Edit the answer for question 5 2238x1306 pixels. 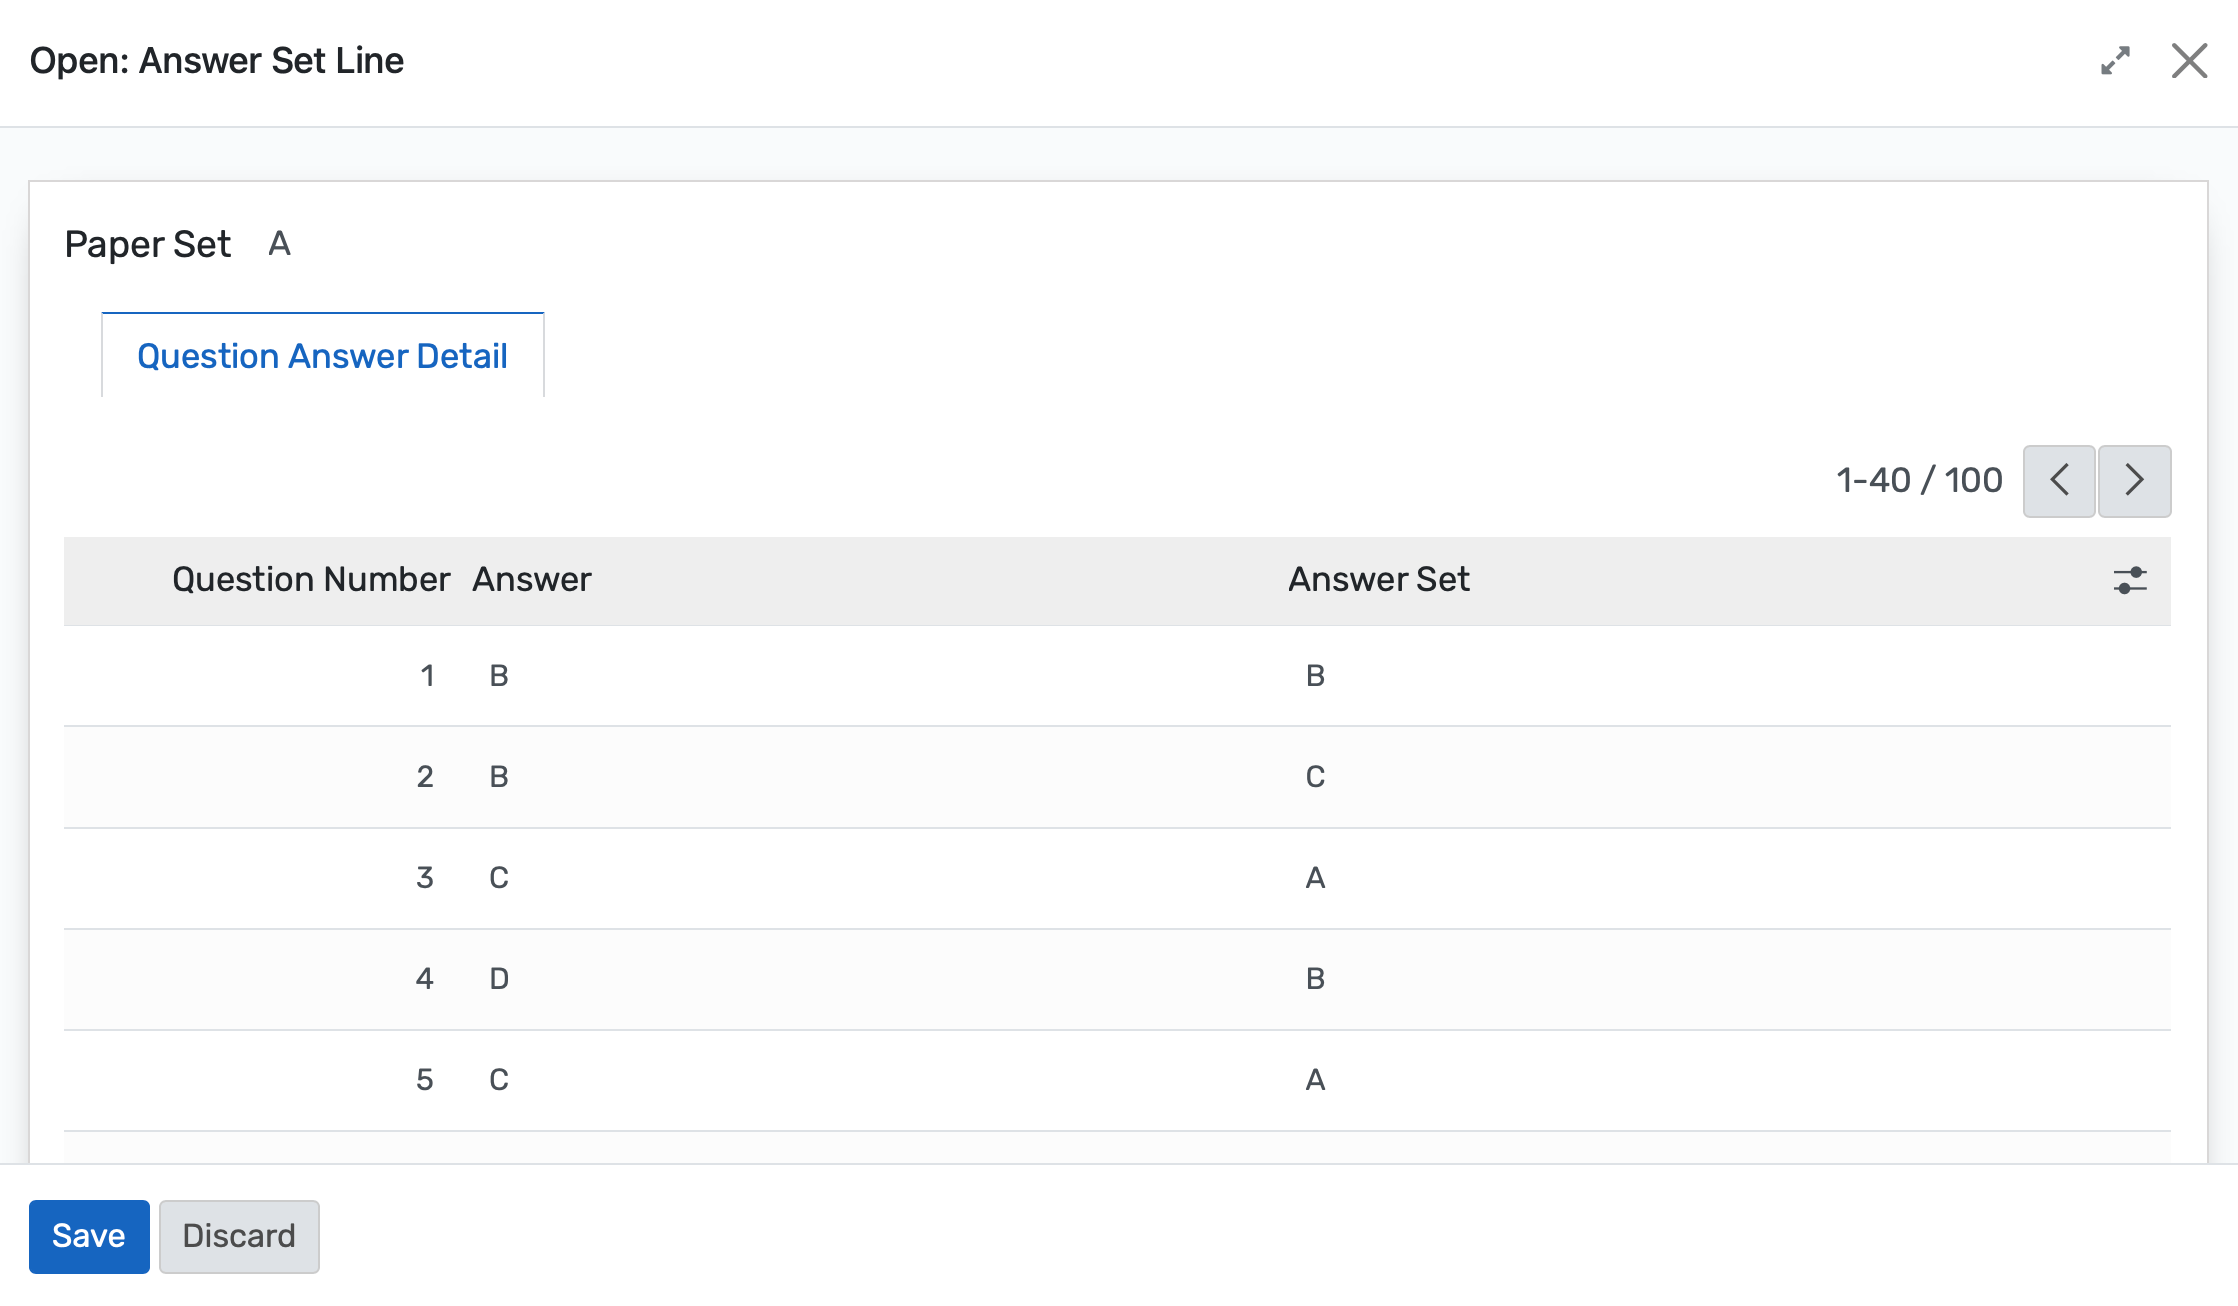(x=498, y=1079)
